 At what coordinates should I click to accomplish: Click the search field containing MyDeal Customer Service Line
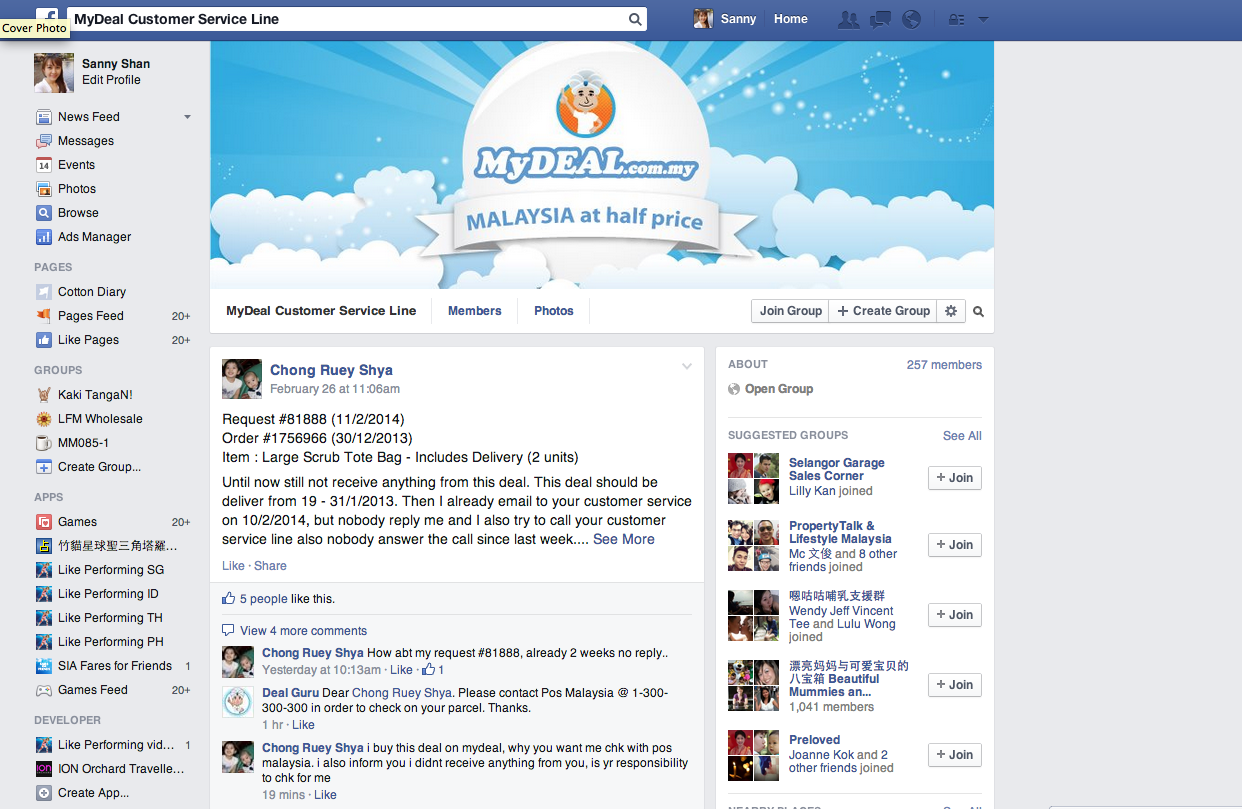click(x=358, y=19)
